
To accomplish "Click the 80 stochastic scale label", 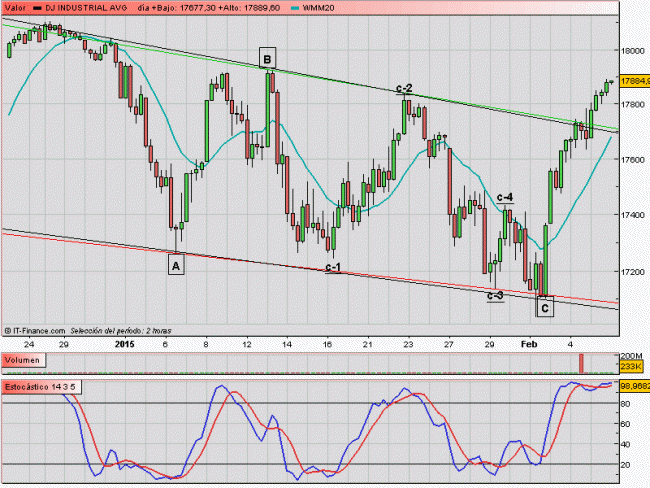I will point(626,404).
